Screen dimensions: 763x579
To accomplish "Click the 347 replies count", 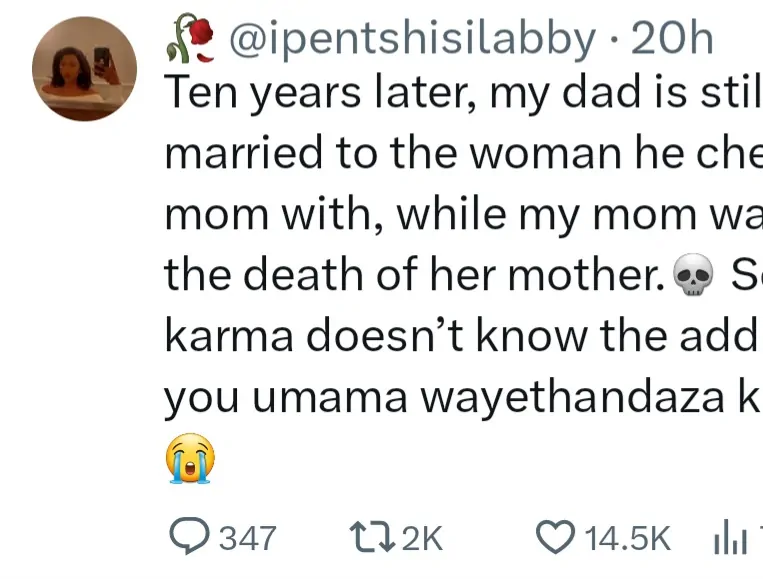I will (247, 538).
